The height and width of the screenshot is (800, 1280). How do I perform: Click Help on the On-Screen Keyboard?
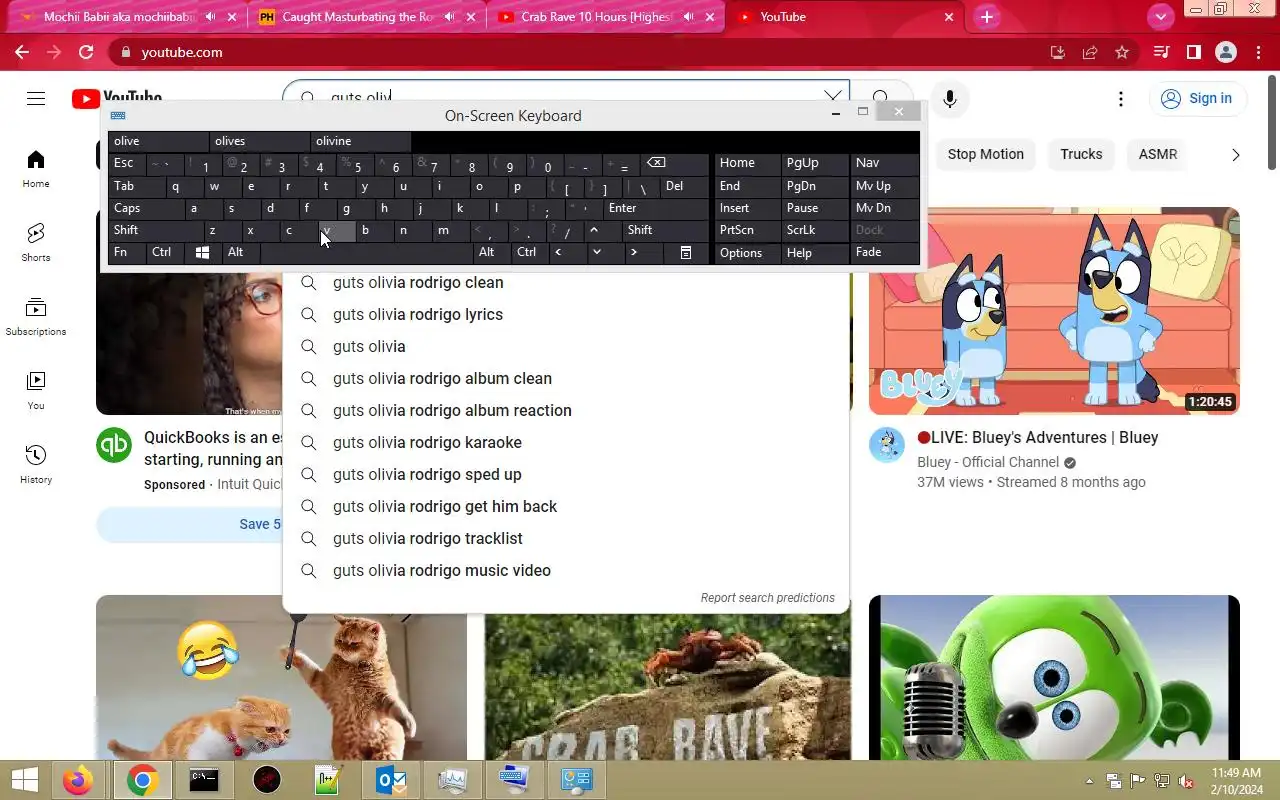pos(815,253)
